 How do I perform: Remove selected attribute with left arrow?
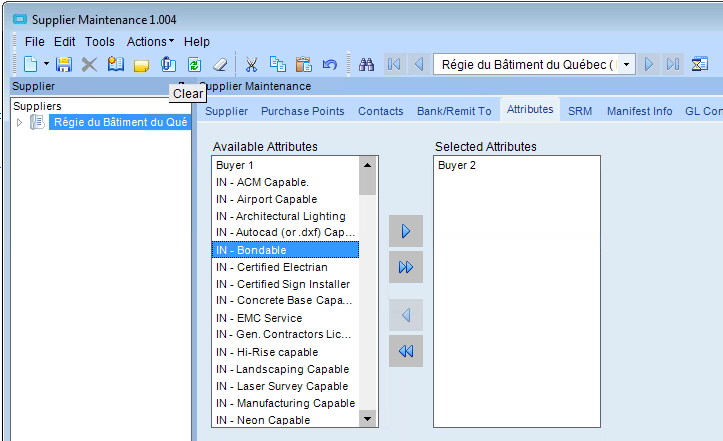pos(406,315)
